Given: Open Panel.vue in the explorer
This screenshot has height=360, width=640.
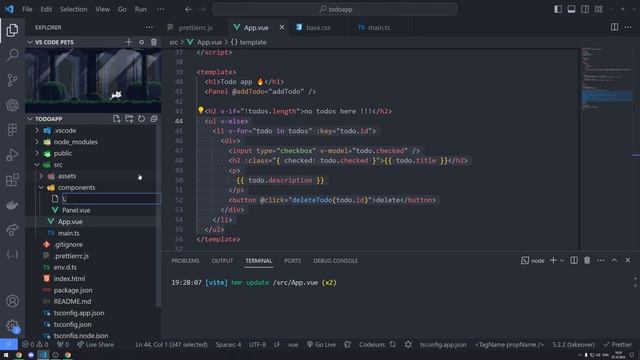Looking at the screenshot, I should [76, 210].
